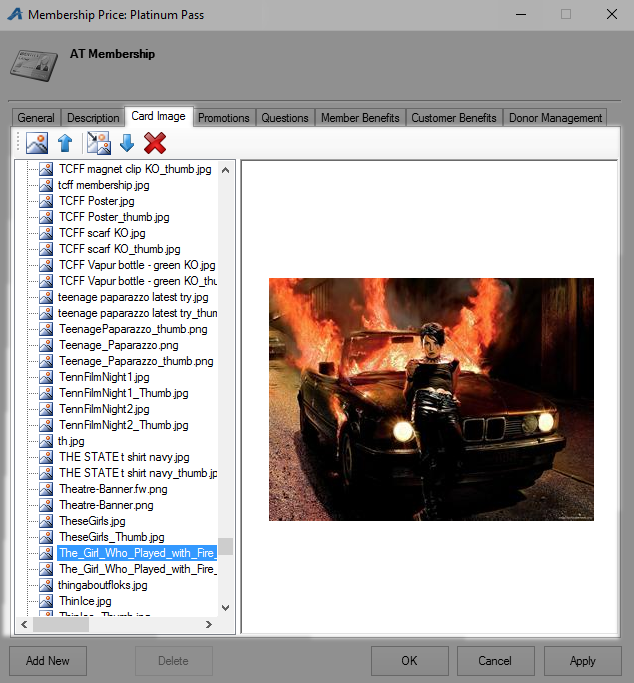Click the Cancel button
Viewport: 634px width, 683px height.
[x=496, y=661]
